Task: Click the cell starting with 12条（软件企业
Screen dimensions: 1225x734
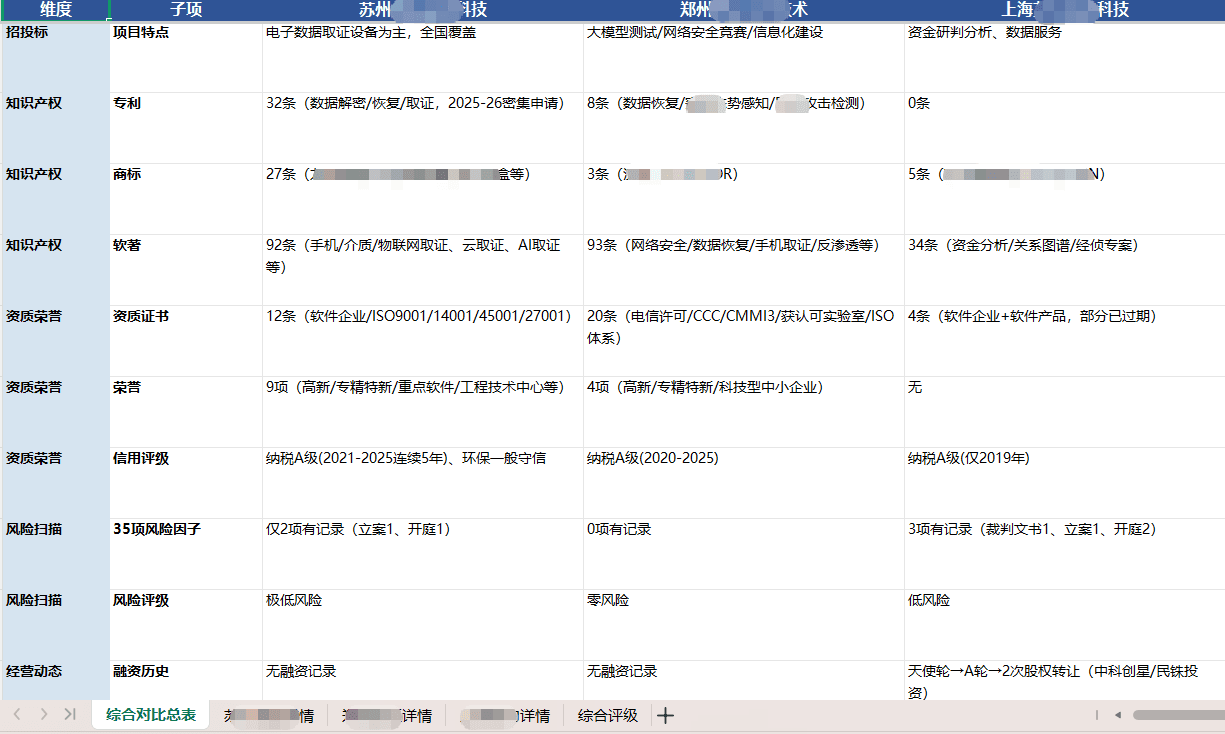Action: (x=423, y=341)
